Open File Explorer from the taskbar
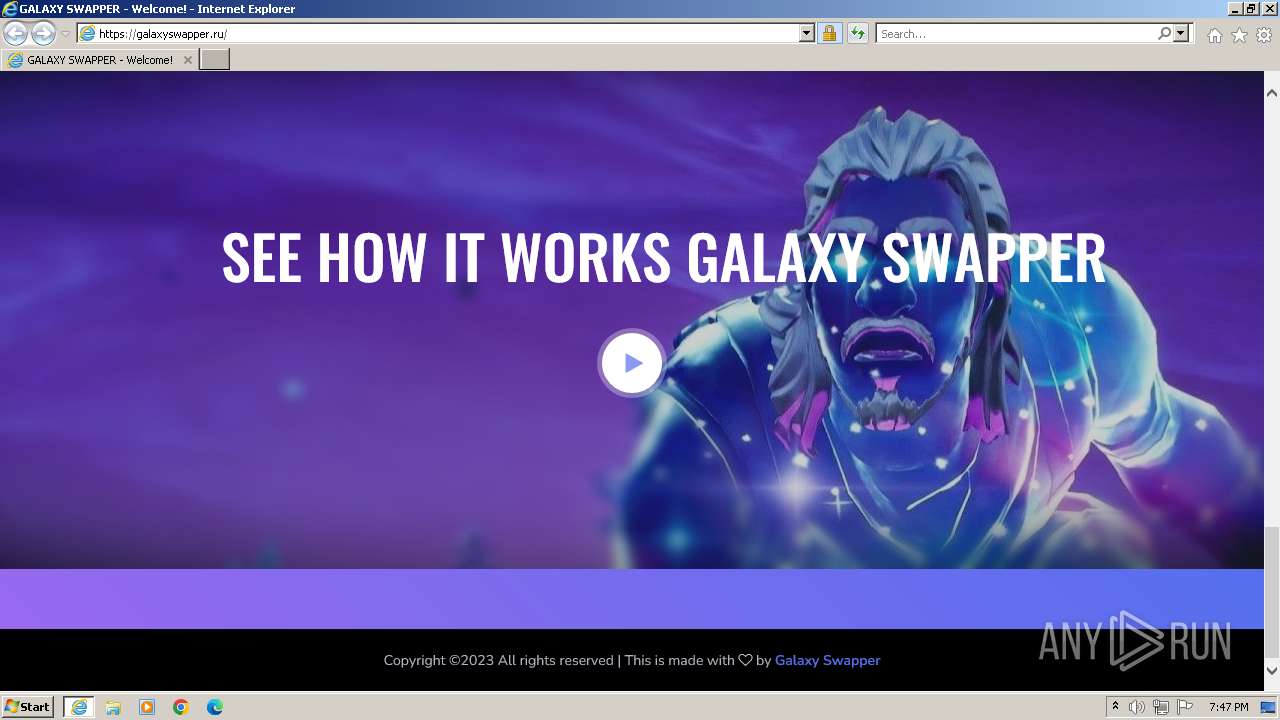 [x=113, y=707]
